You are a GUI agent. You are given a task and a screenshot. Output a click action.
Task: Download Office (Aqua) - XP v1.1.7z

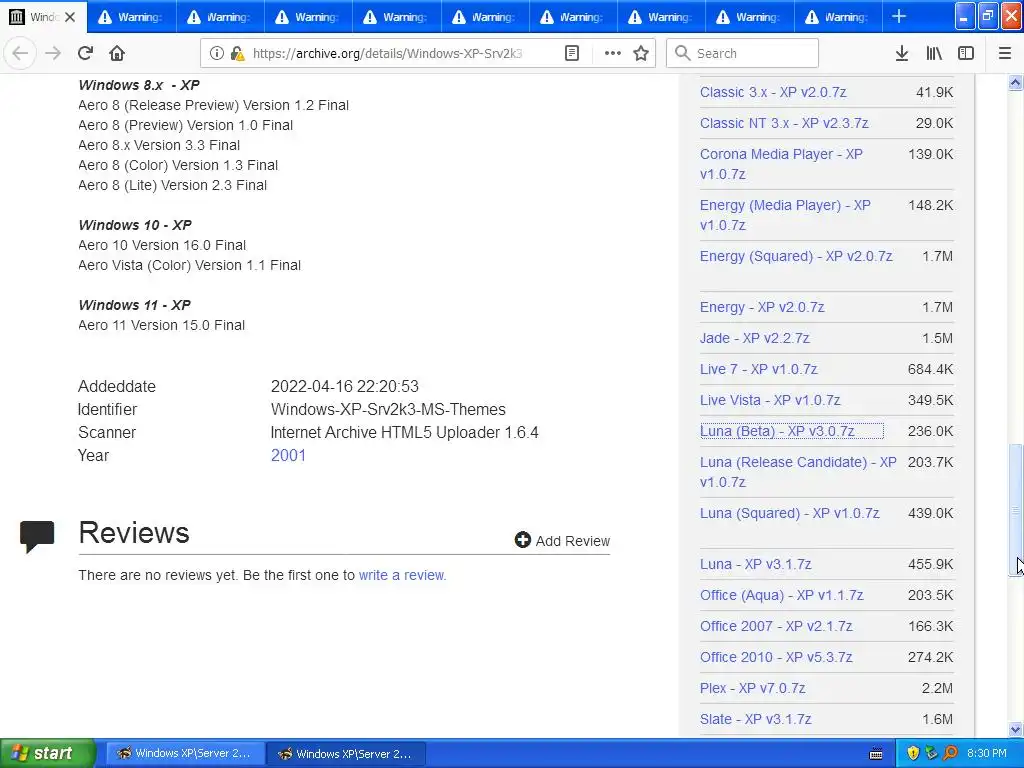pyautogui.click(x=782, y=595)
